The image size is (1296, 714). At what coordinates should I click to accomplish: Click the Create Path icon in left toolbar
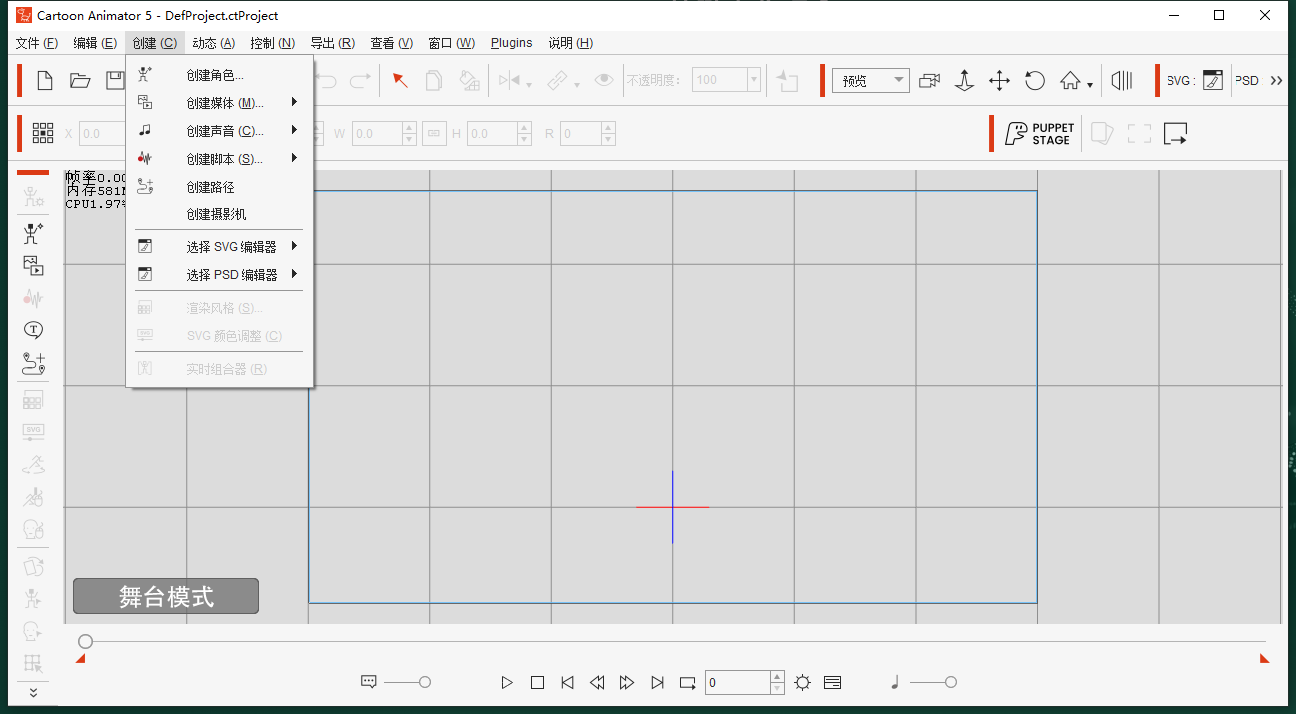pyautogui.click(x=33, y=362)
